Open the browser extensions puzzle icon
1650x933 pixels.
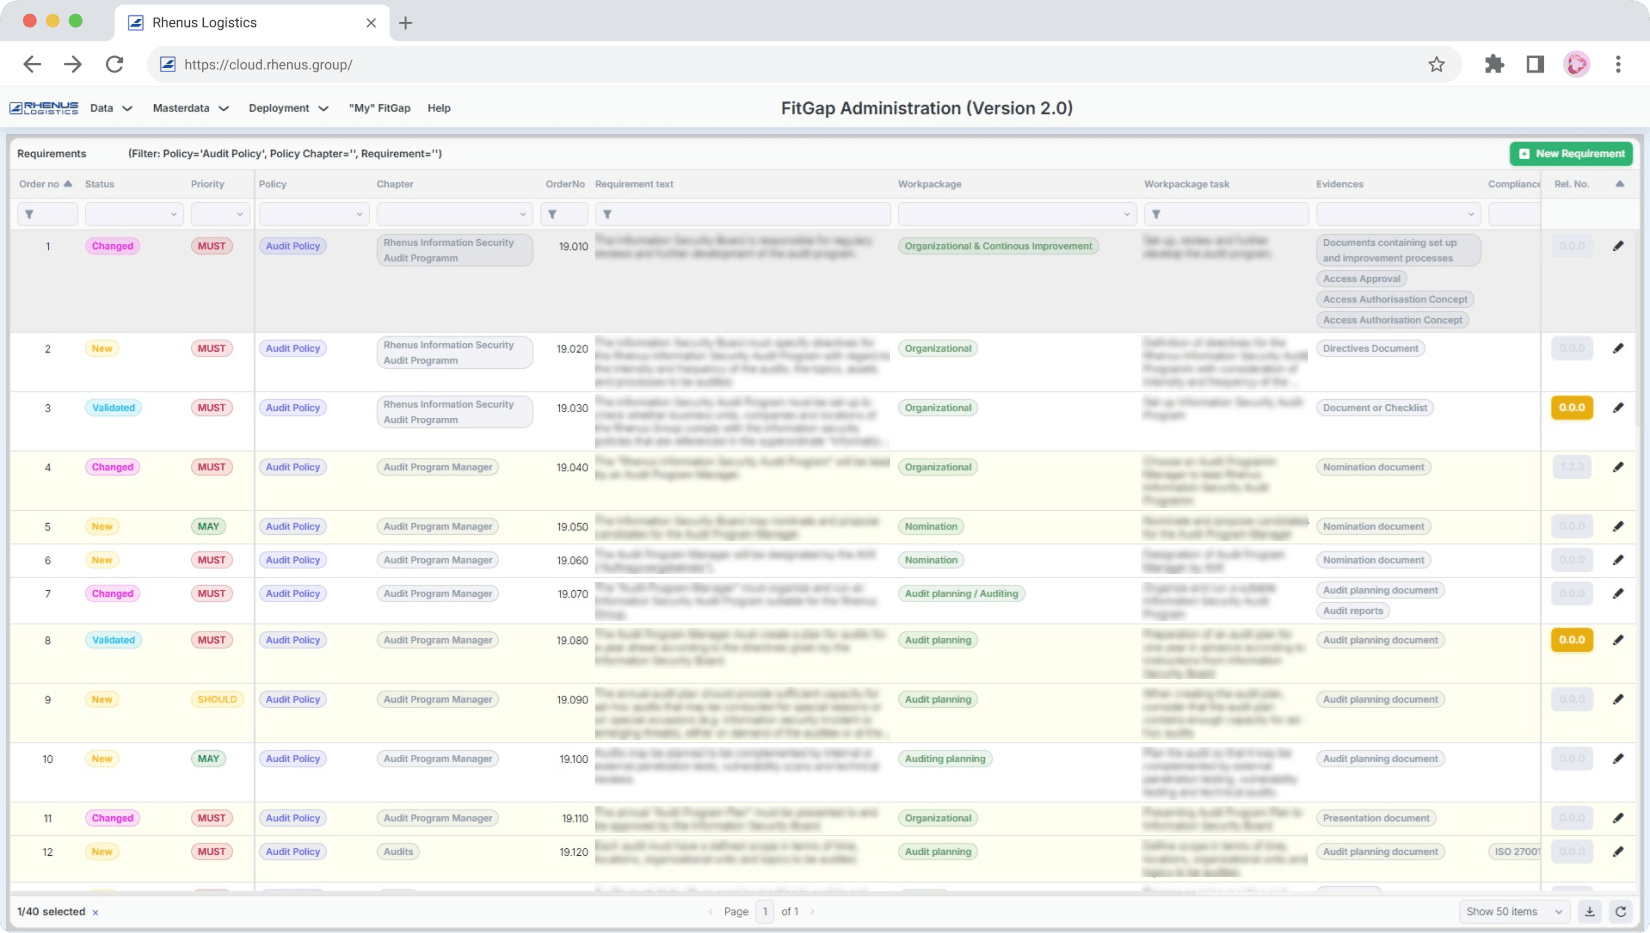coord(1494,64)
